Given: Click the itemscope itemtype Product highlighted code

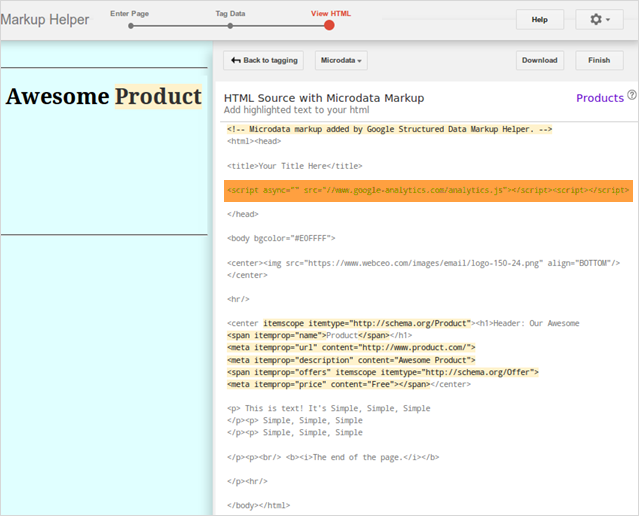Looking at the screenshot, I should pyautogui.click(x=367, y=323).
